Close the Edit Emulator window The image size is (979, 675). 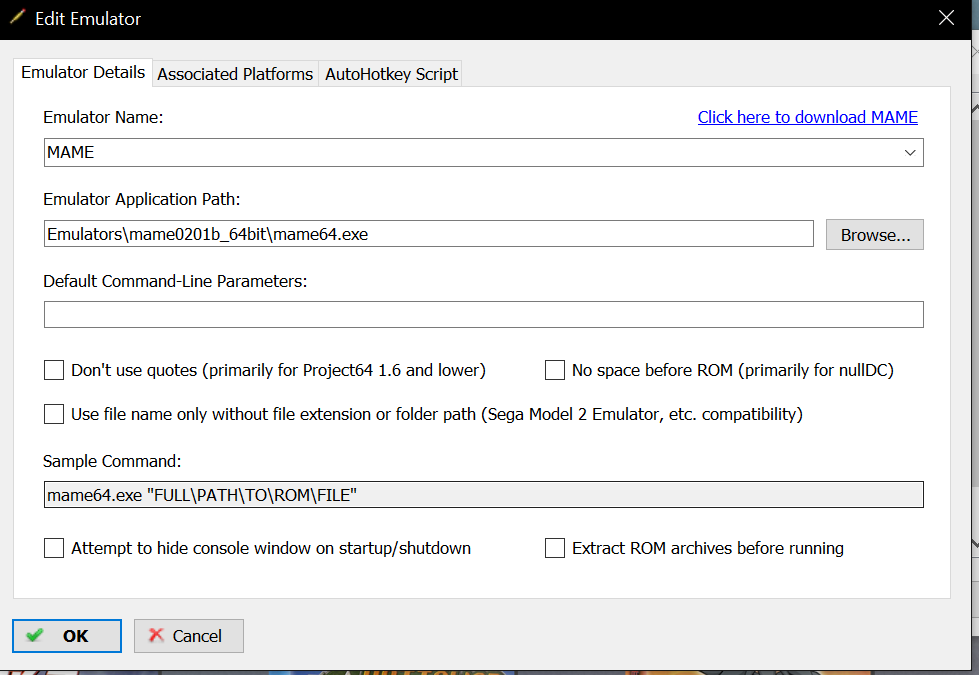tap(946, 18)
